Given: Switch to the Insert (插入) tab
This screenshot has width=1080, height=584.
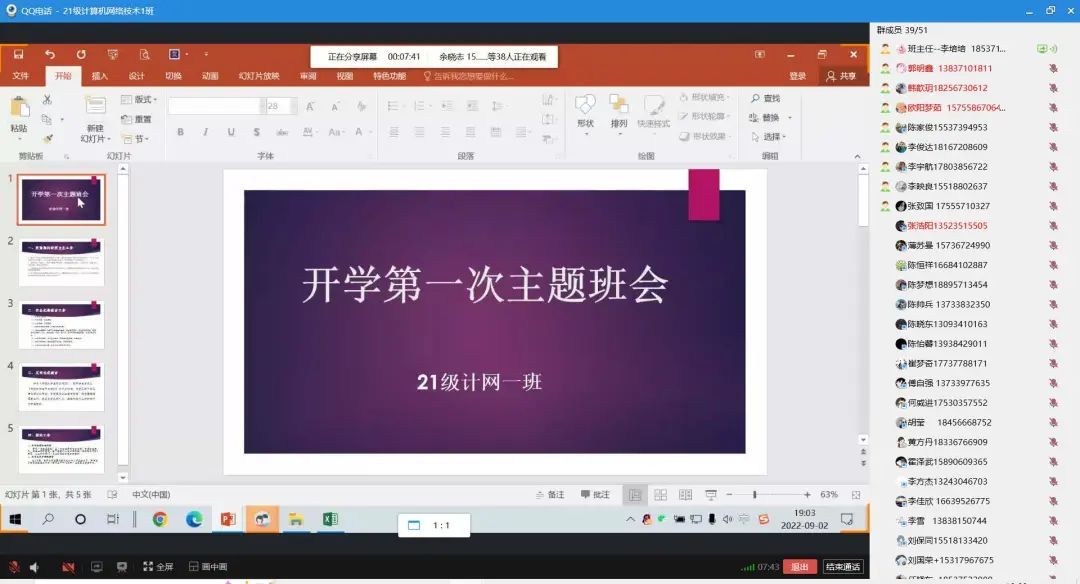Looking at the screenshot, I should point(100,76).
